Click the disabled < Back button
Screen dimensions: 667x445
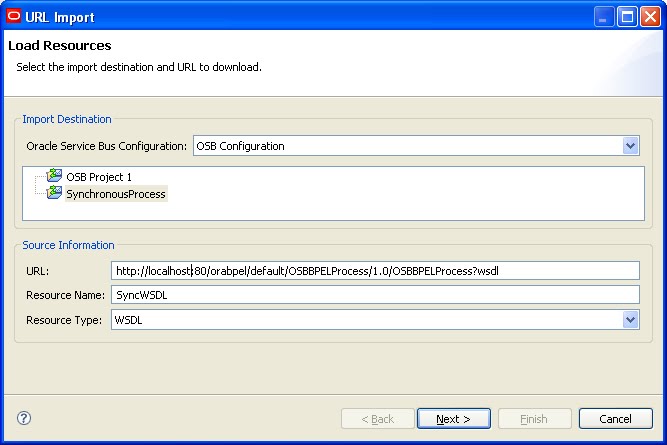tap(377, 419)
